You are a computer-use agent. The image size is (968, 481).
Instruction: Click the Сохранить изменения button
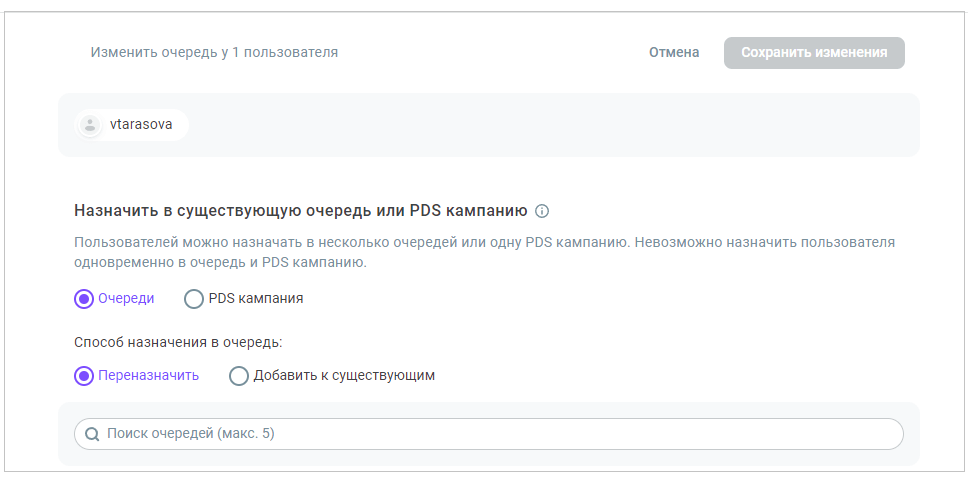(x=814, y=52)
